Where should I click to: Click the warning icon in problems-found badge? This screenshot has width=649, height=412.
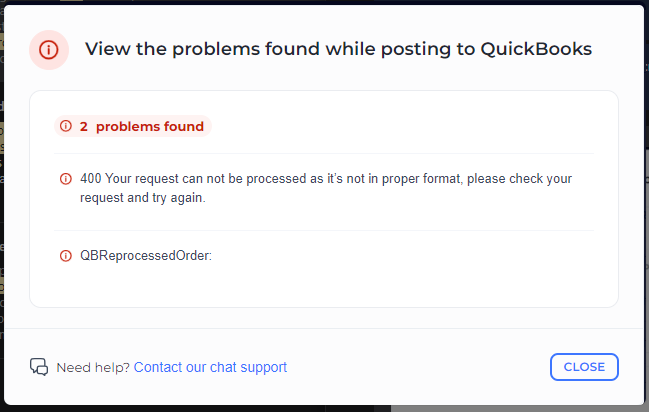[66, 127]
